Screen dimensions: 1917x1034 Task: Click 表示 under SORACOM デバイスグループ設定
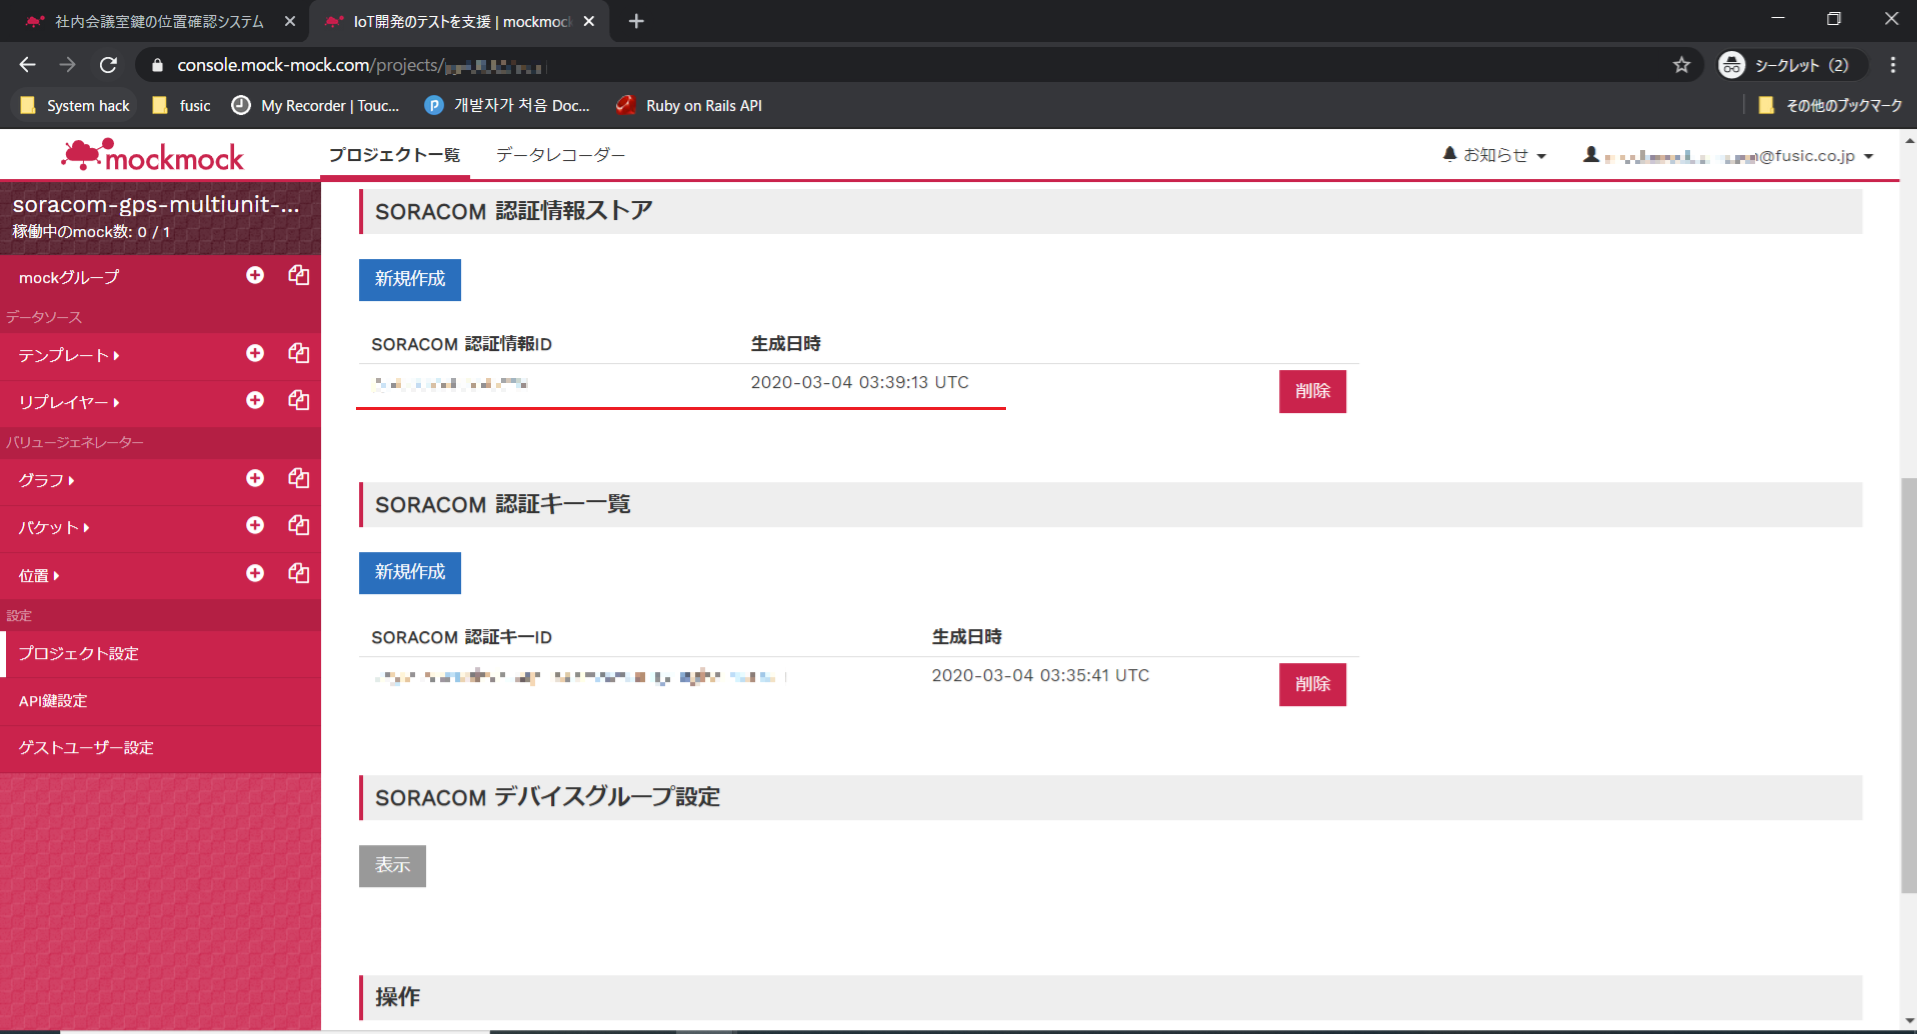[392, 865]
